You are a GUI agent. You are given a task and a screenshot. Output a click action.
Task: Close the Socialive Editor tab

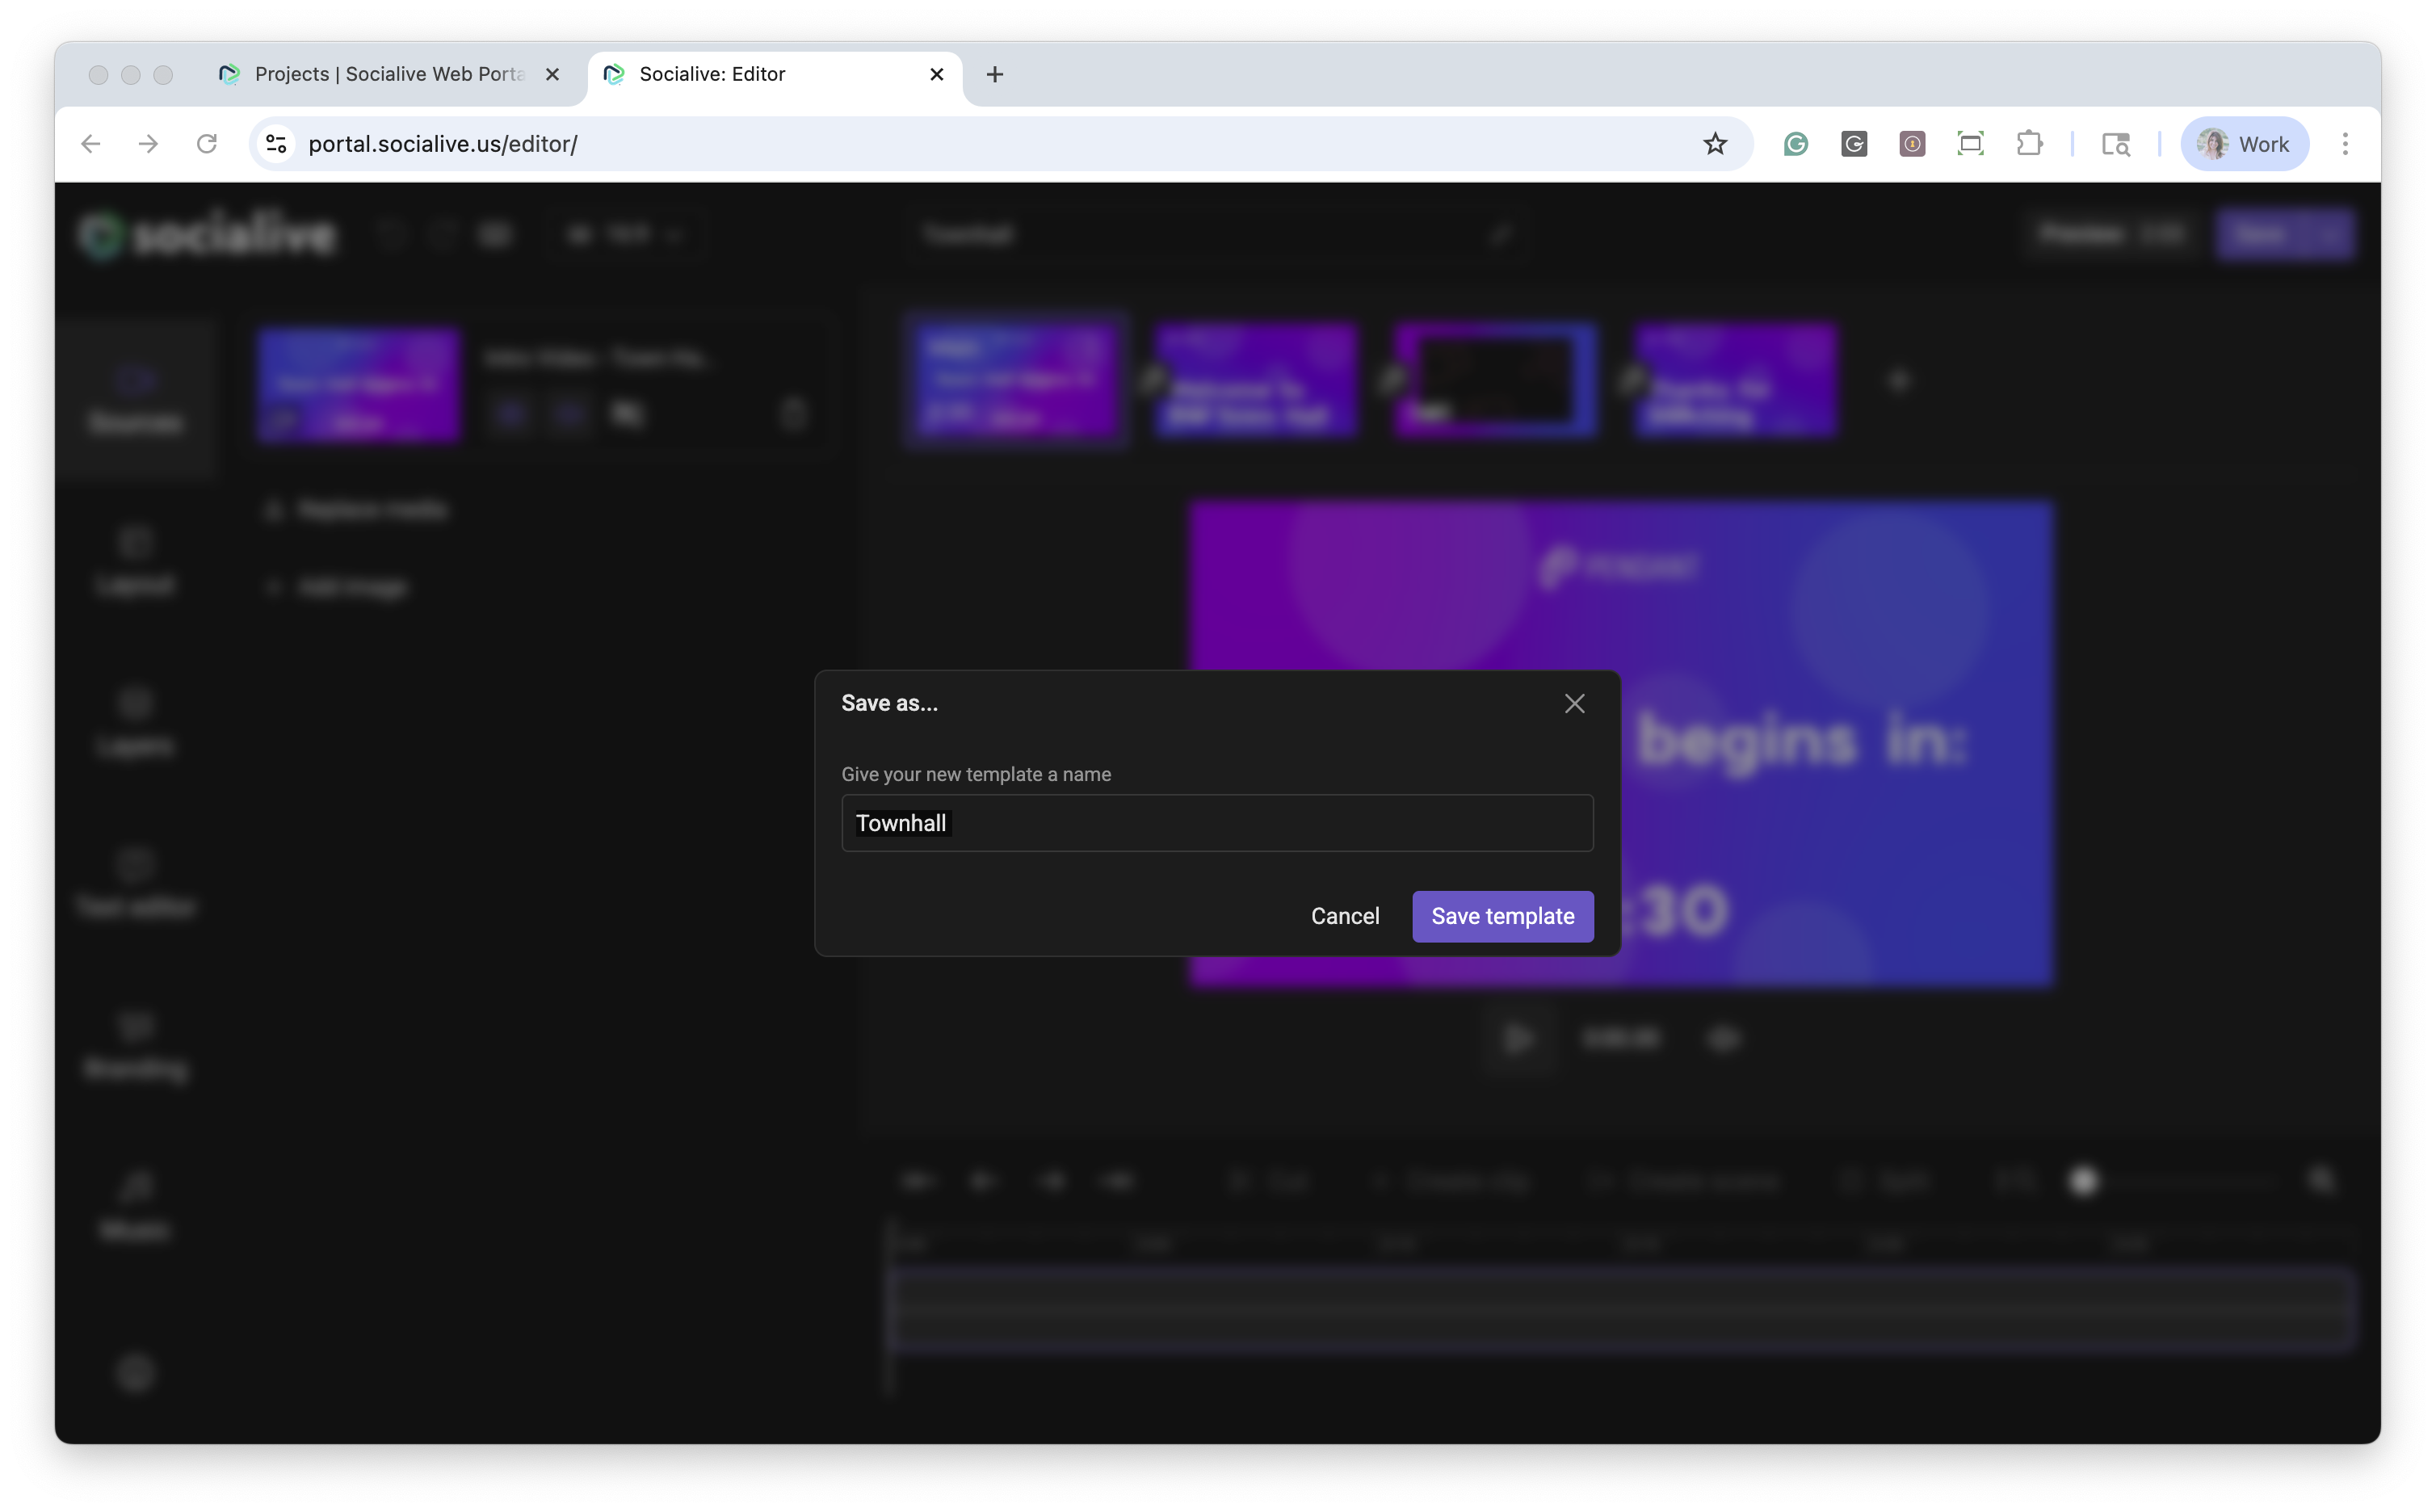(x=936, y=74)
